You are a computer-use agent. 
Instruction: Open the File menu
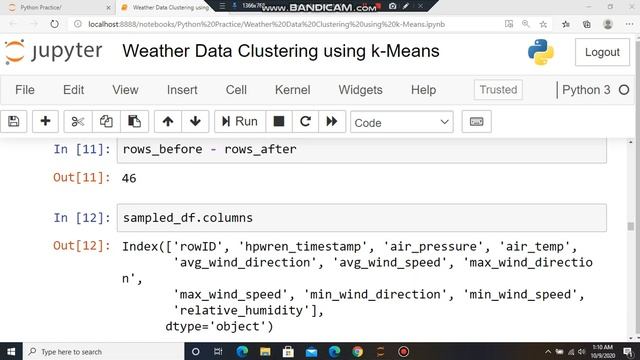(x=25, y=90)
